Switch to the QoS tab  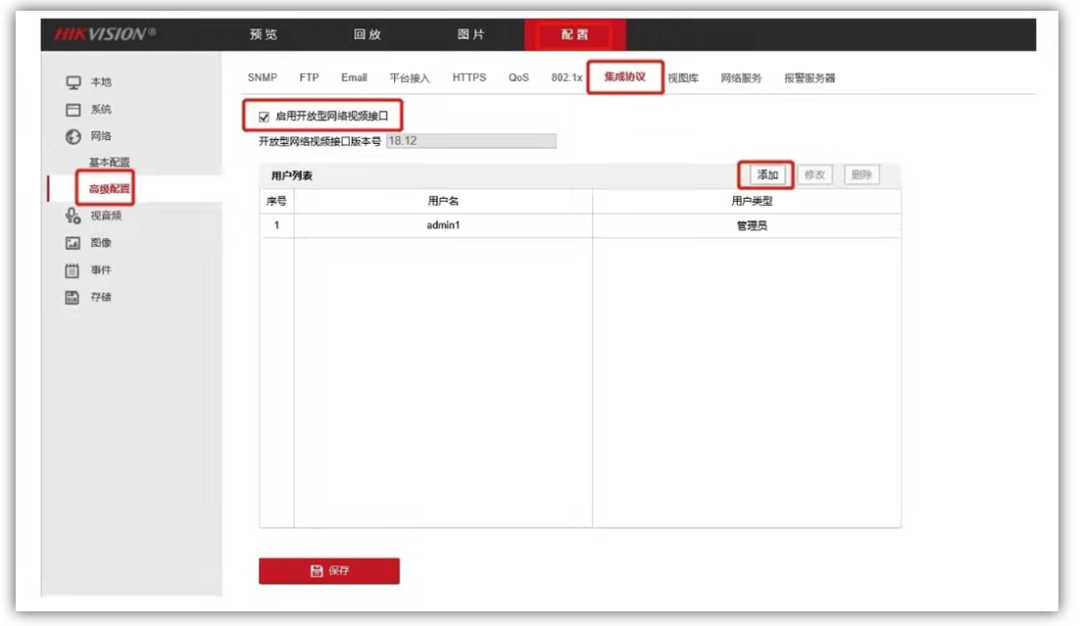[x=519, y=77]
